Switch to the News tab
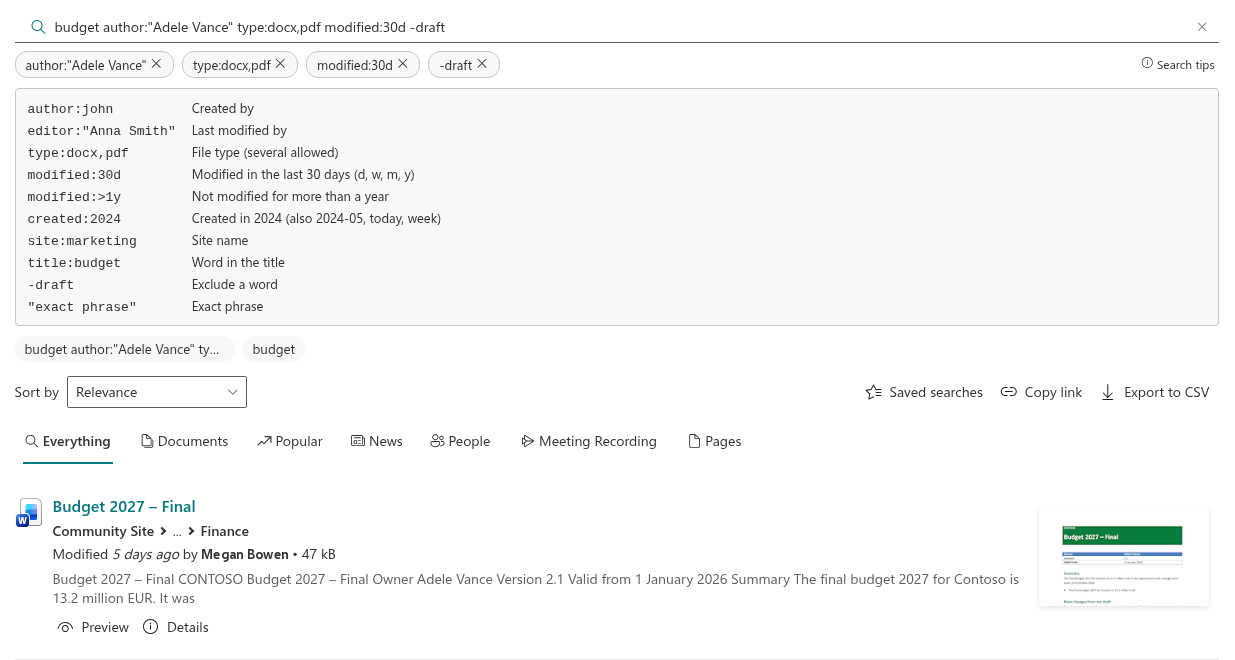The height and width of the screenshot is (660, 1235). [377, 441]
